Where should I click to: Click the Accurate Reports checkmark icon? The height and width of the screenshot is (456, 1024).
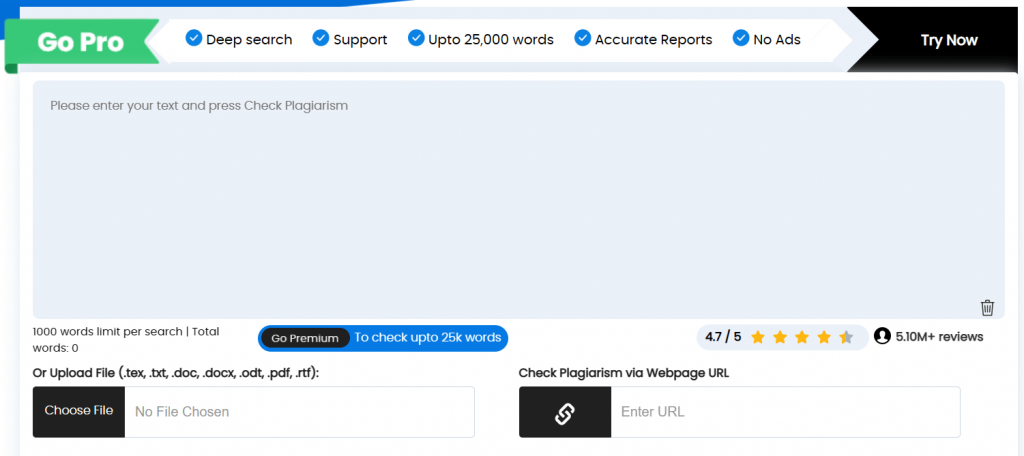pyautogui.click(x=583, y=39)
